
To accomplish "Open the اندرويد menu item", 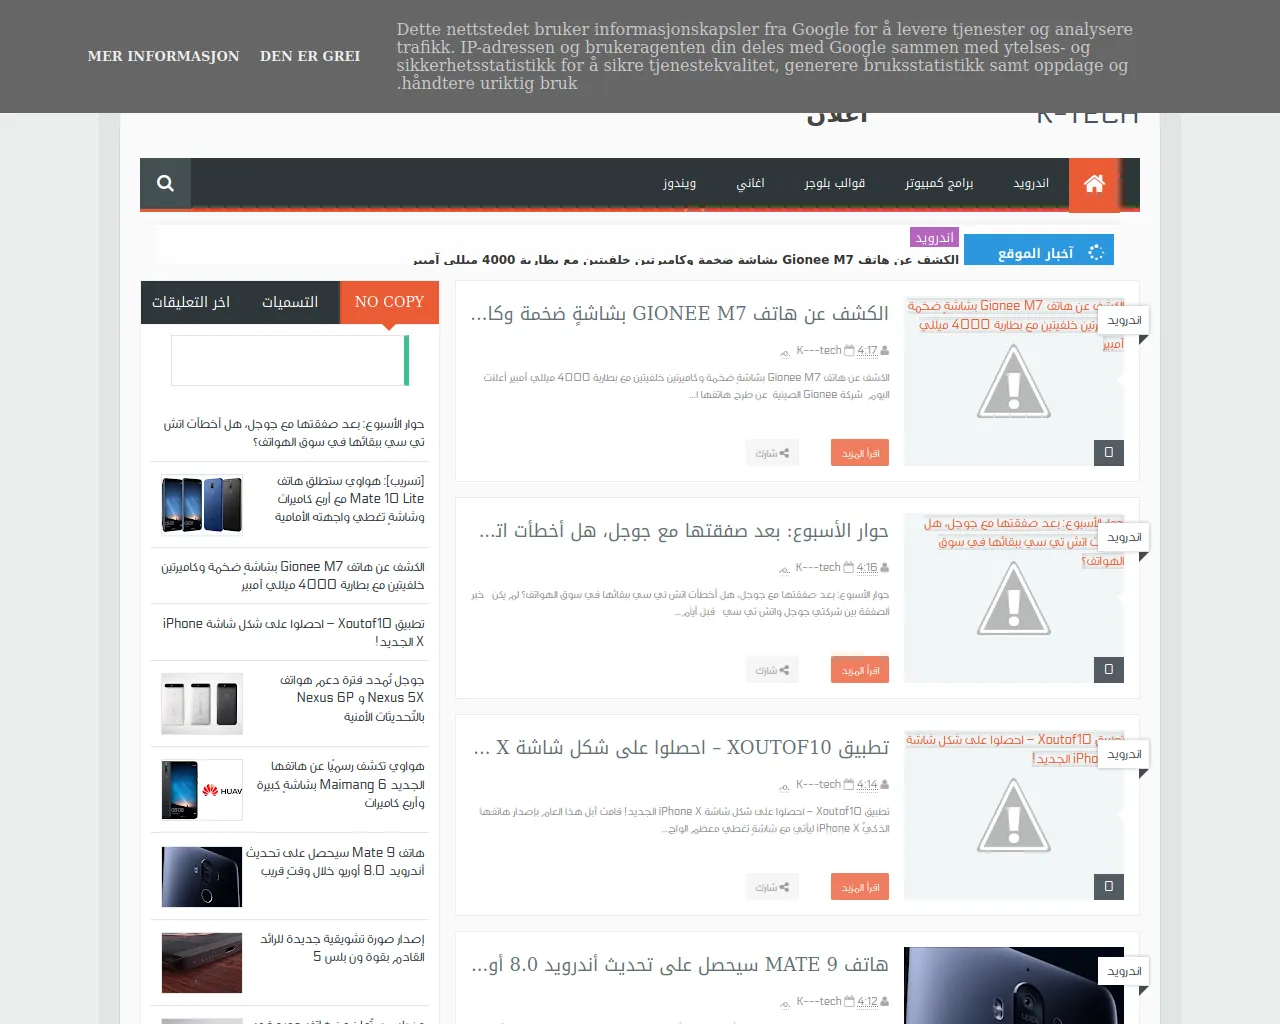I will (1030, 183).
